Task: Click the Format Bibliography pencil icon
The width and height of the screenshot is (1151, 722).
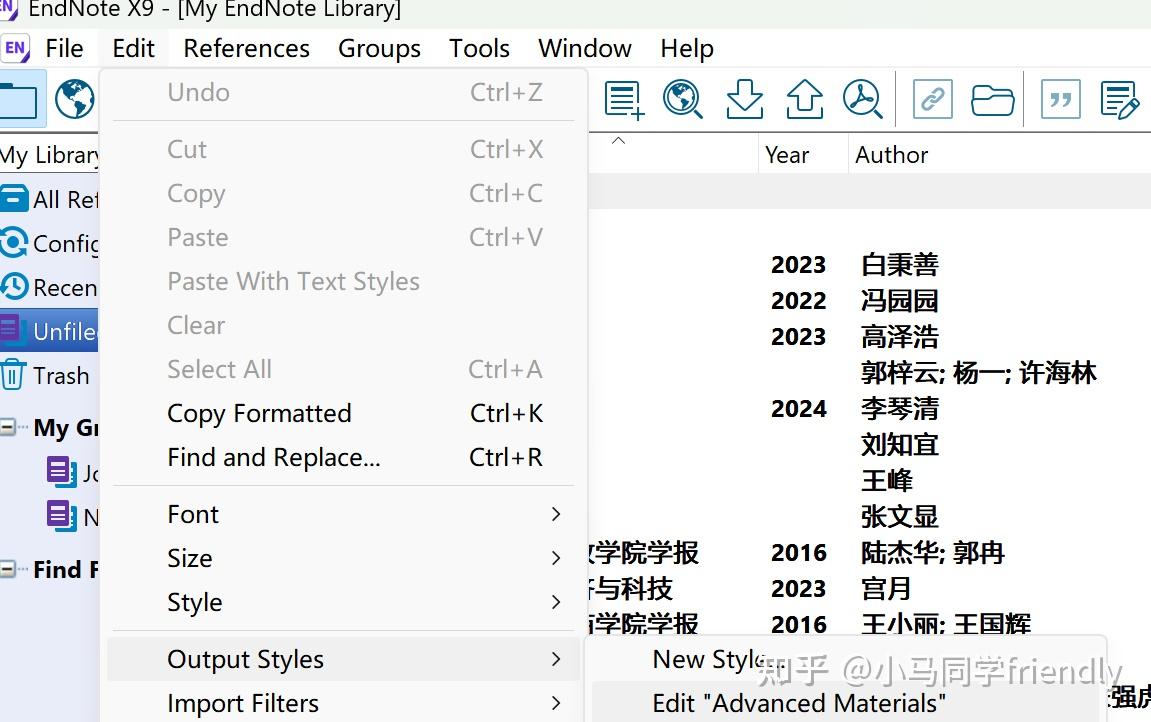Action: pos(1119,100)
